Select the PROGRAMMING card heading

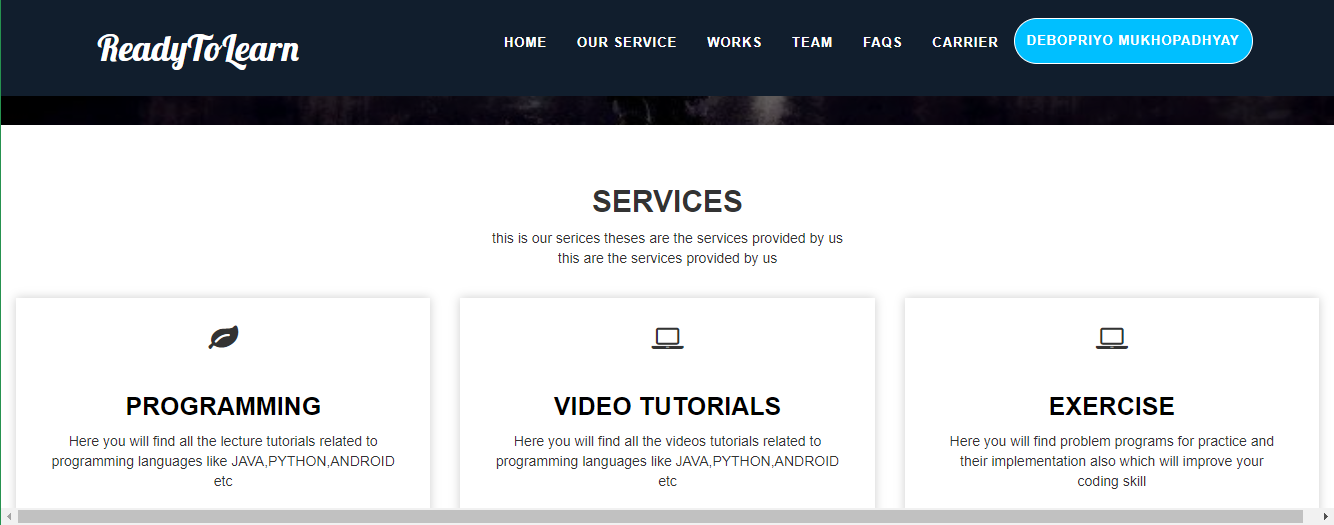point(223,406)
